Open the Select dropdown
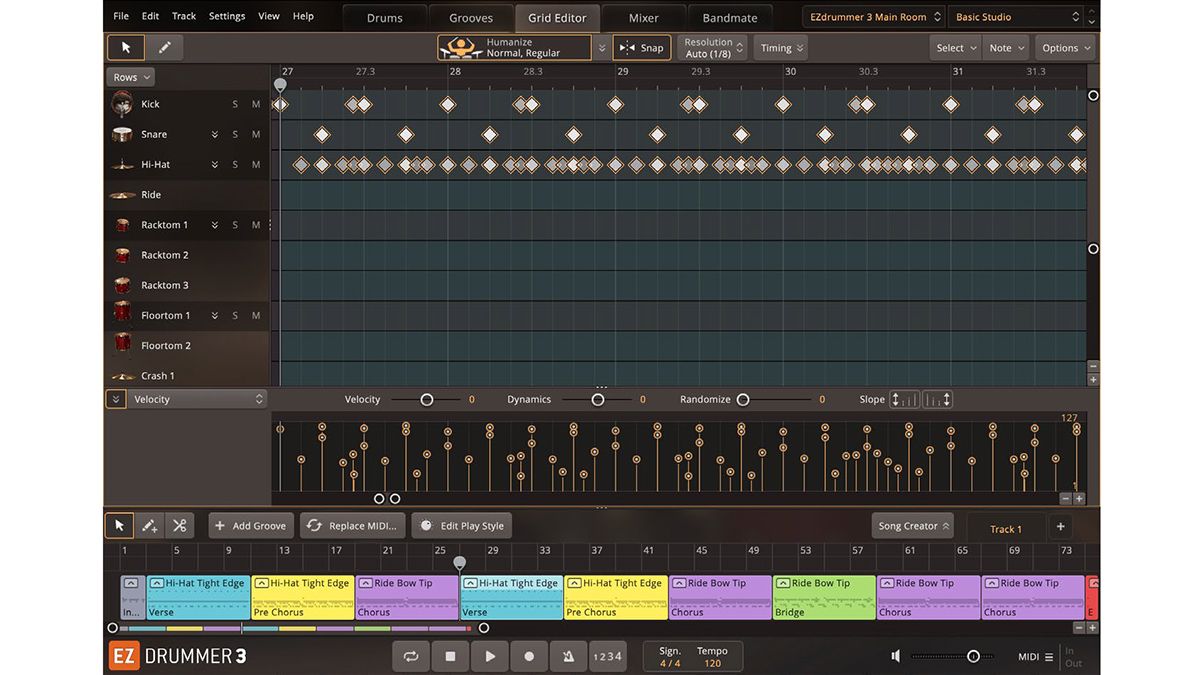 click(x=955, y=47)
